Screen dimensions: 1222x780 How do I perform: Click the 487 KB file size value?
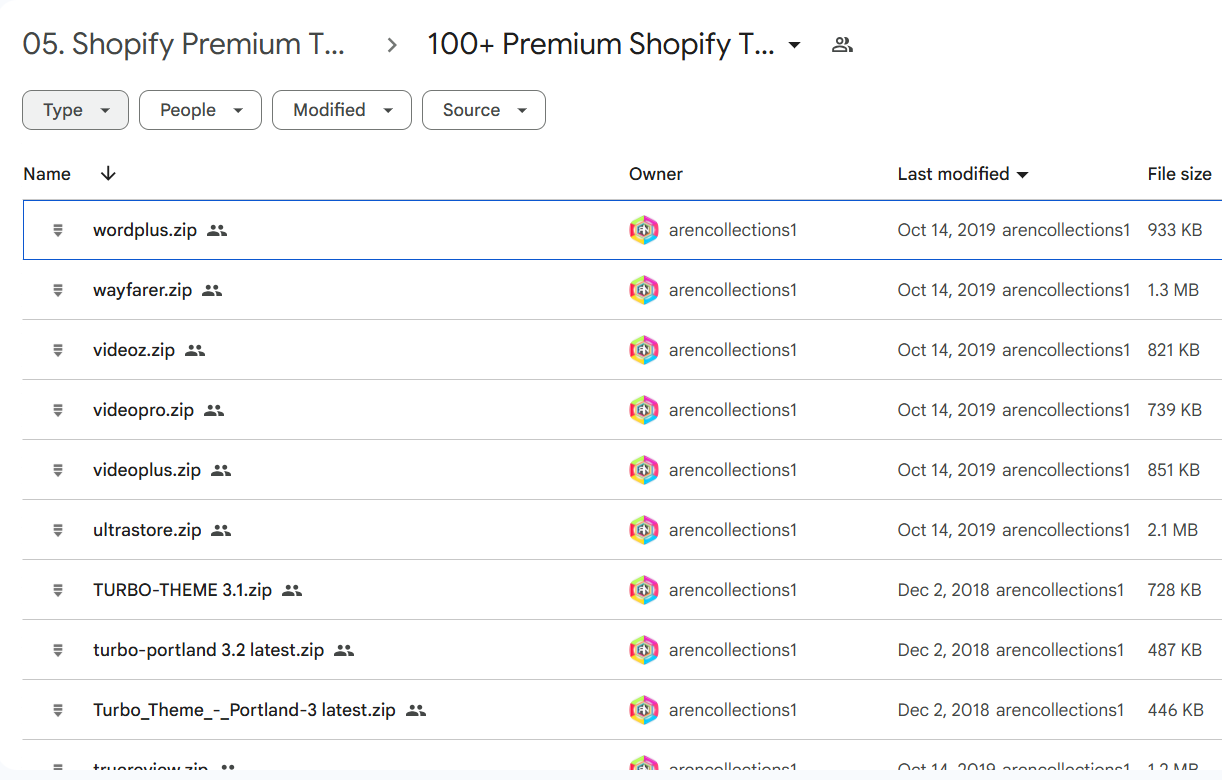[x=1175, y=650]
